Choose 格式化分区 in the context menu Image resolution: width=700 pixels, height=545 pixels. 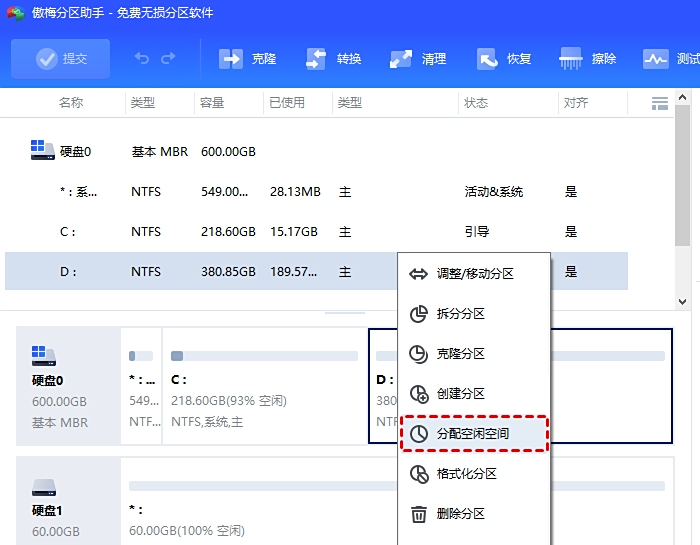point(466,474)
